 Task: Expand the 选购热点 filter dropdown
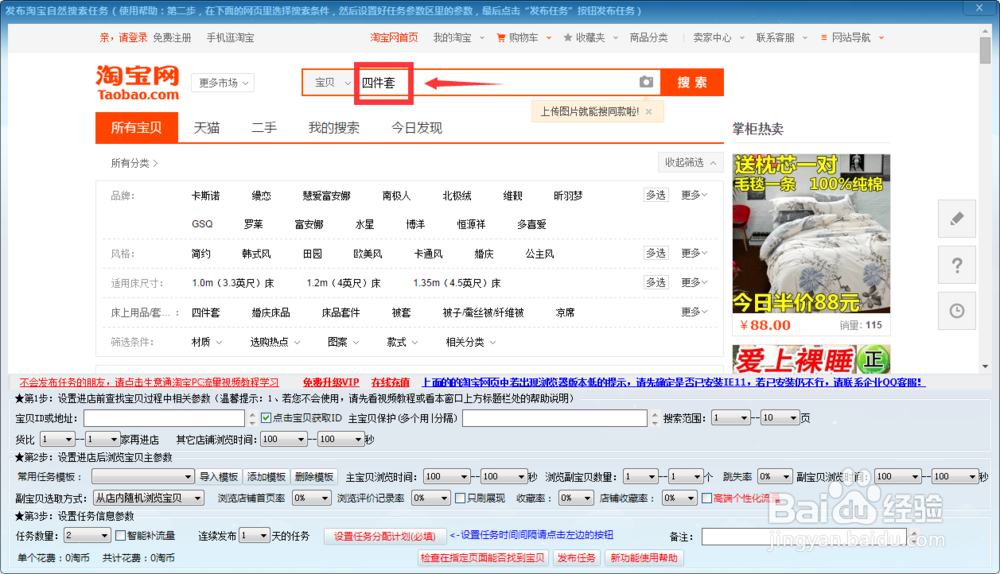pos(275,342)
